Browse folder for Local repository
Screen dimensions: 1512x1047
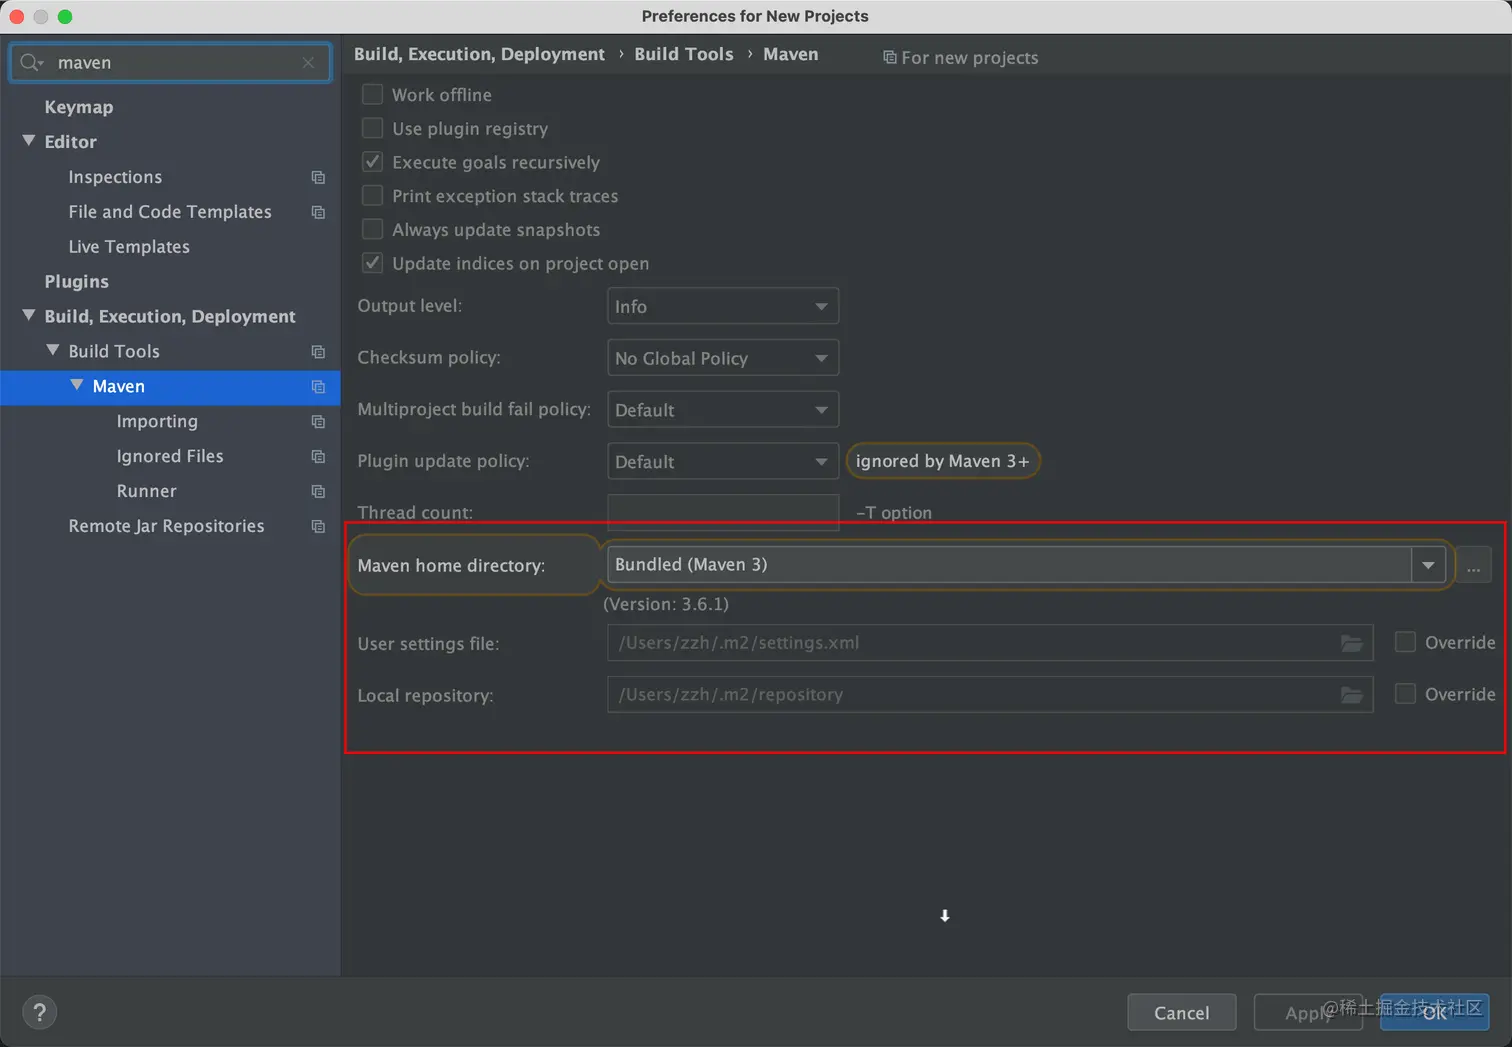pos(1351,695)
